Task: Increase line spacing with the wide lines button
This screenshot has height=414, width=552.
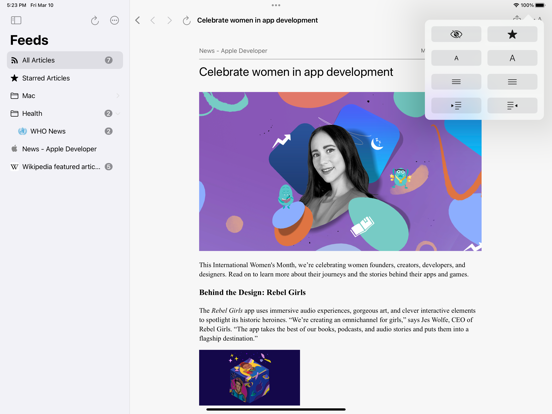Action: coord(512,82)
